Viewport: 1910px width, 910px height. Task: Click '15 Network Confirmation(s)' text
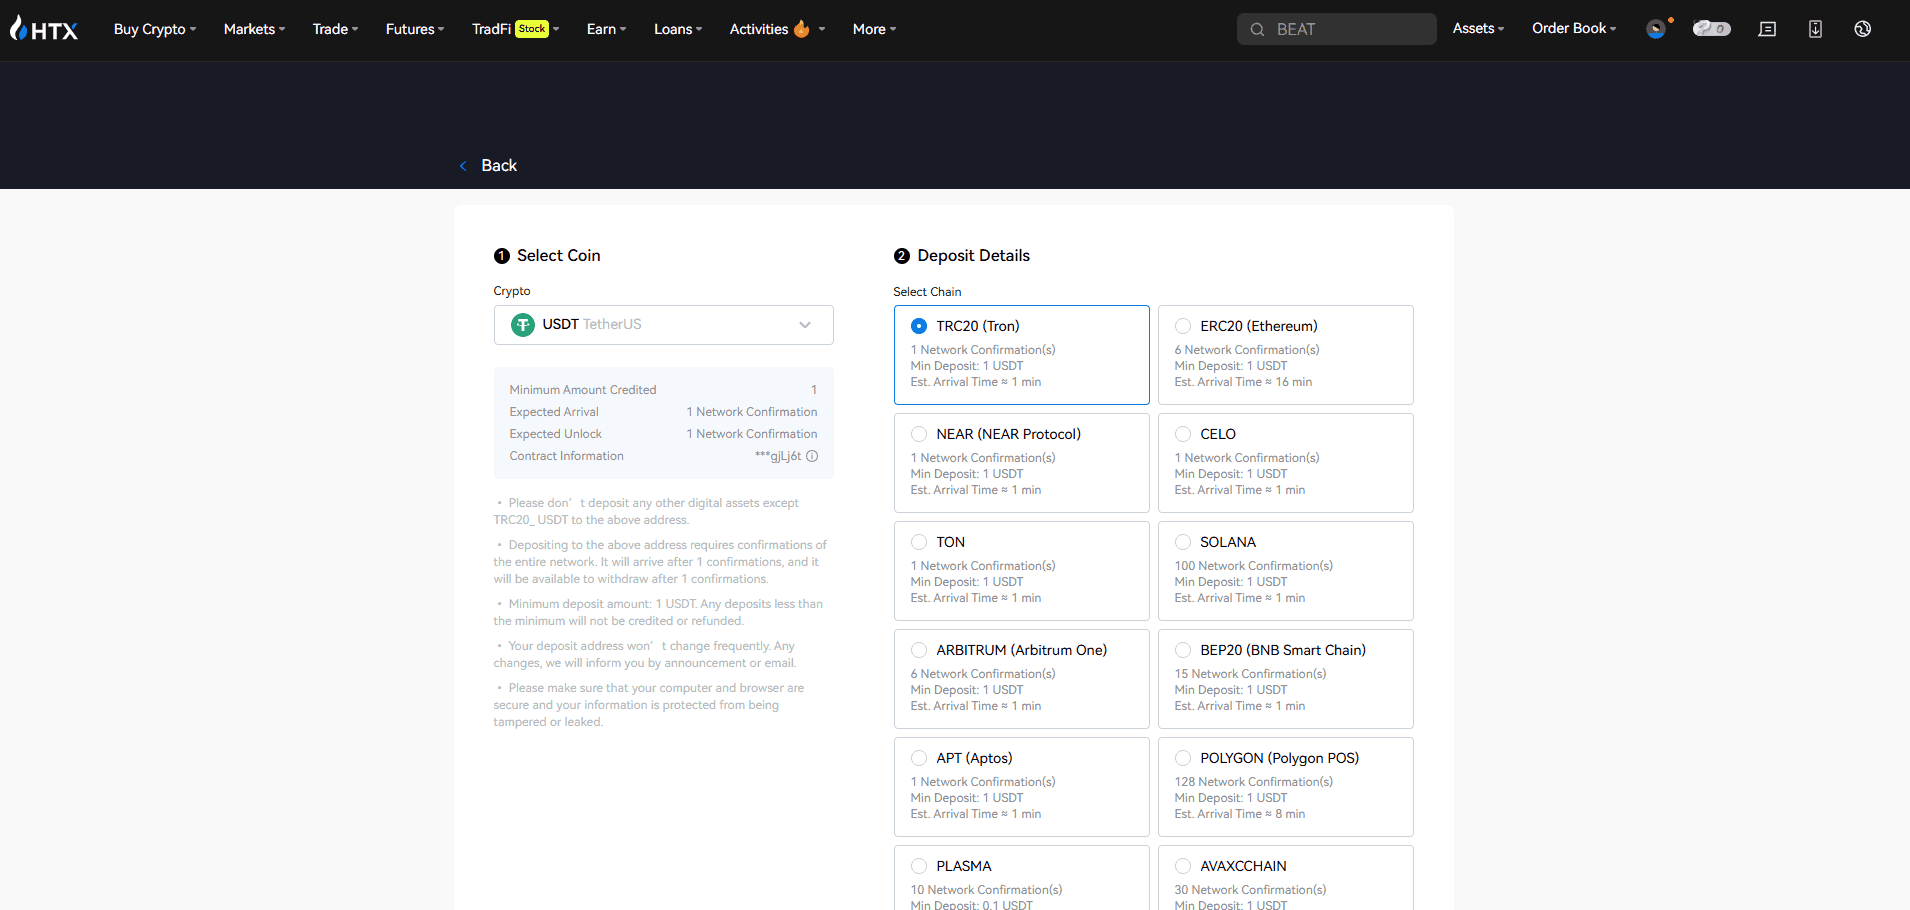coord(1250,674)
